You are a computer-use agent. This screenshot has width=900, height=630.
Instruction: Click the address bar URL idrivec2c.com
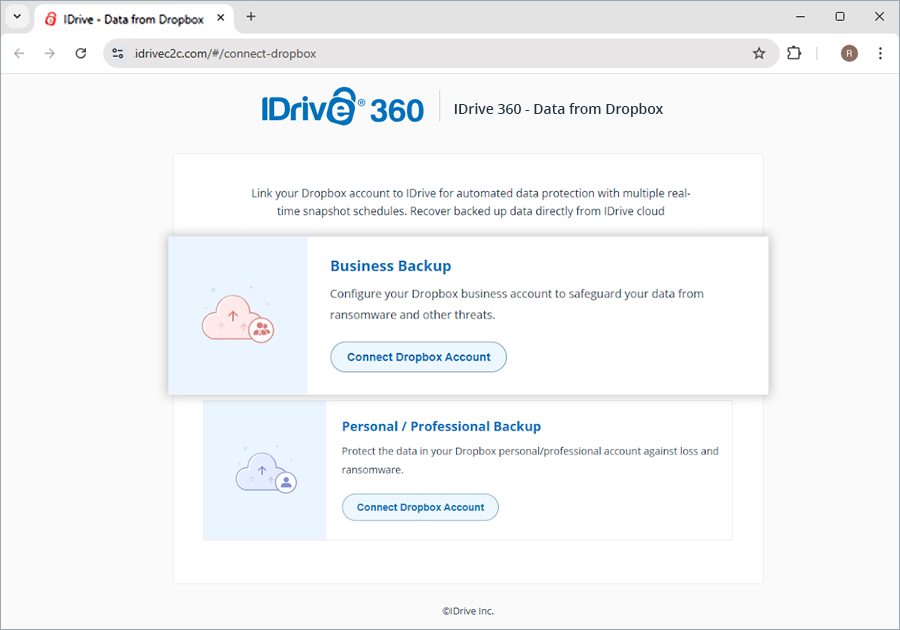click(225, 53)
